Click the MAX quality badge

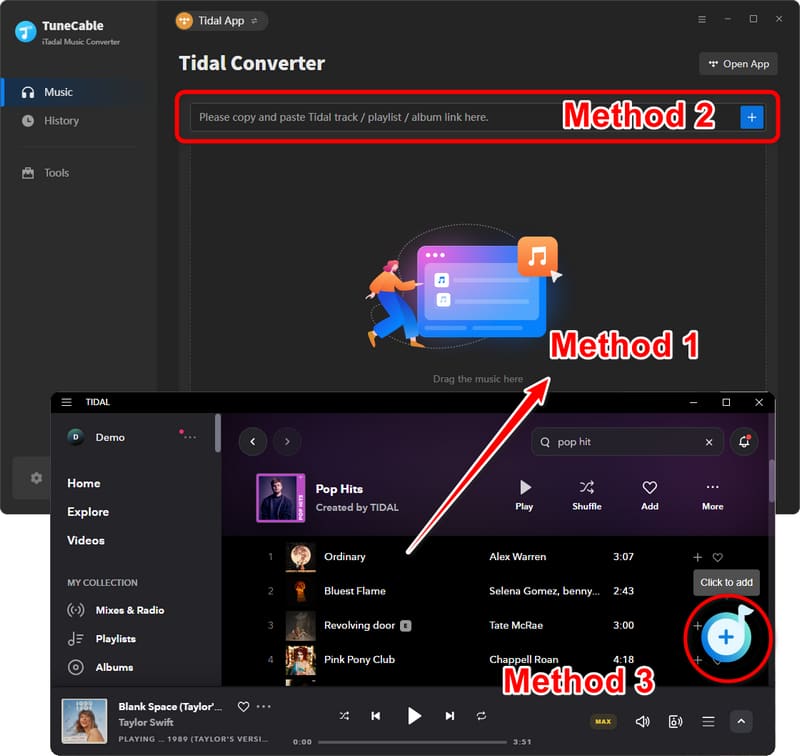click(603, 721)
